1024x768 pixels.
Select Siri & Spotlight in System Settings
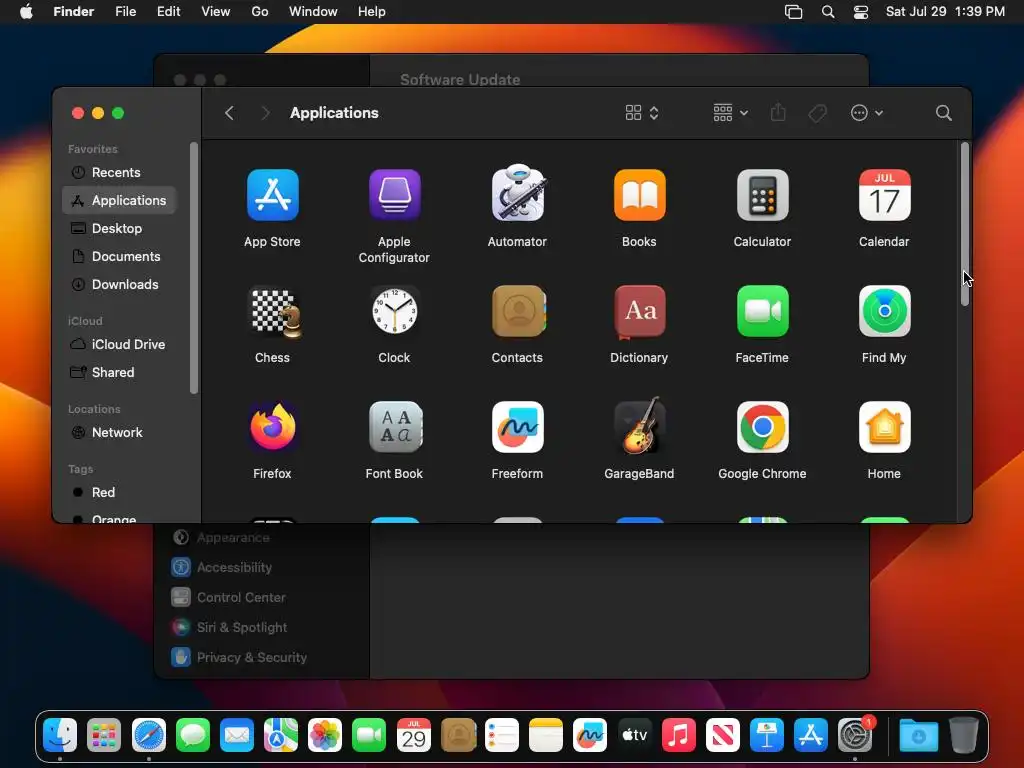click(229, 628)
